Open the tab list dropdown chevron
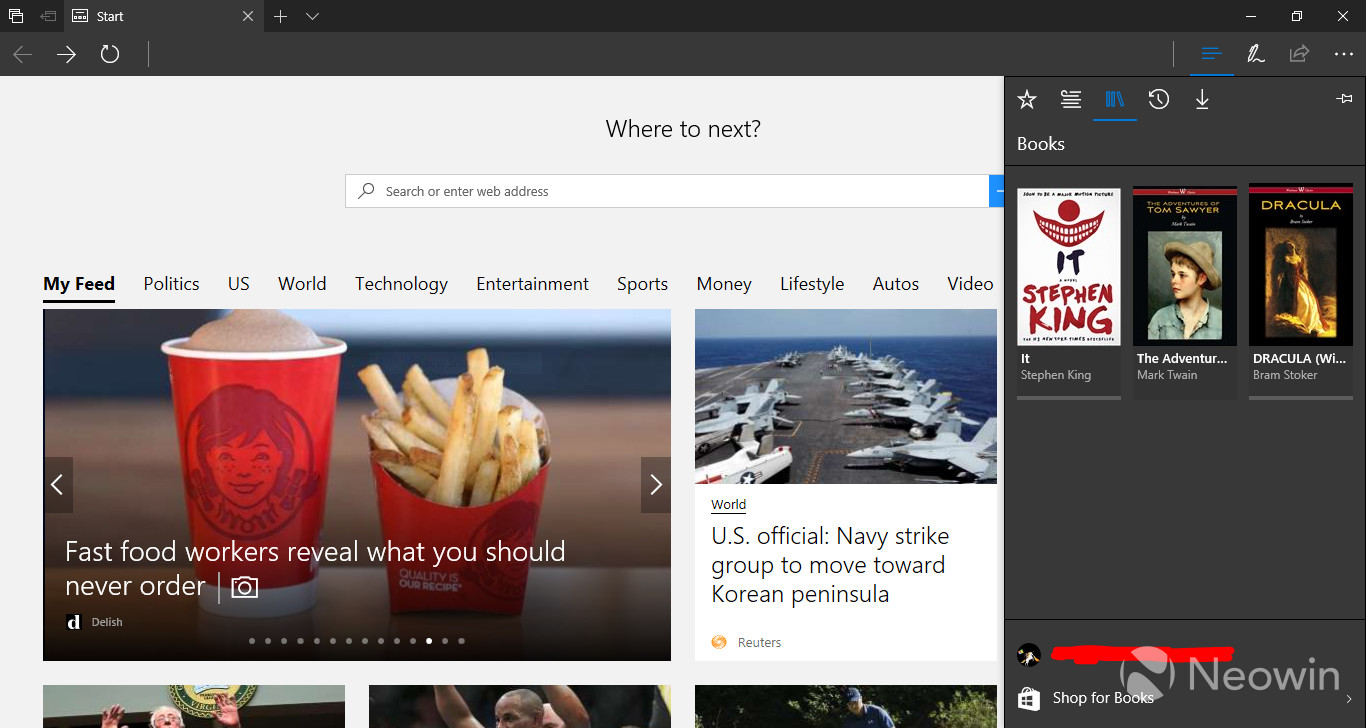Screen dimensions: 1366x728 click(313, 16)
